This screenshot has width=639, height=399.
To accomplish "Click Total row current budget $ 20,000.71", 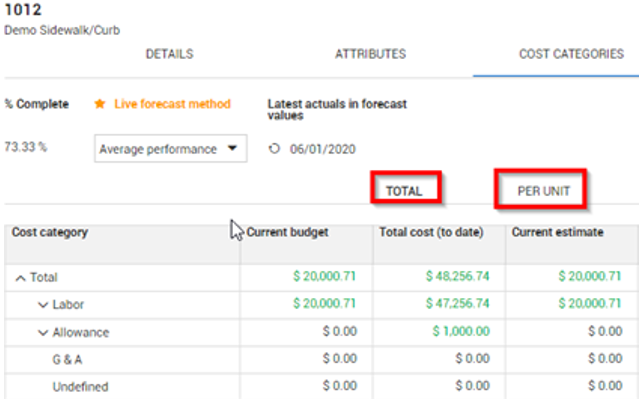I will [x=324, y=276].
